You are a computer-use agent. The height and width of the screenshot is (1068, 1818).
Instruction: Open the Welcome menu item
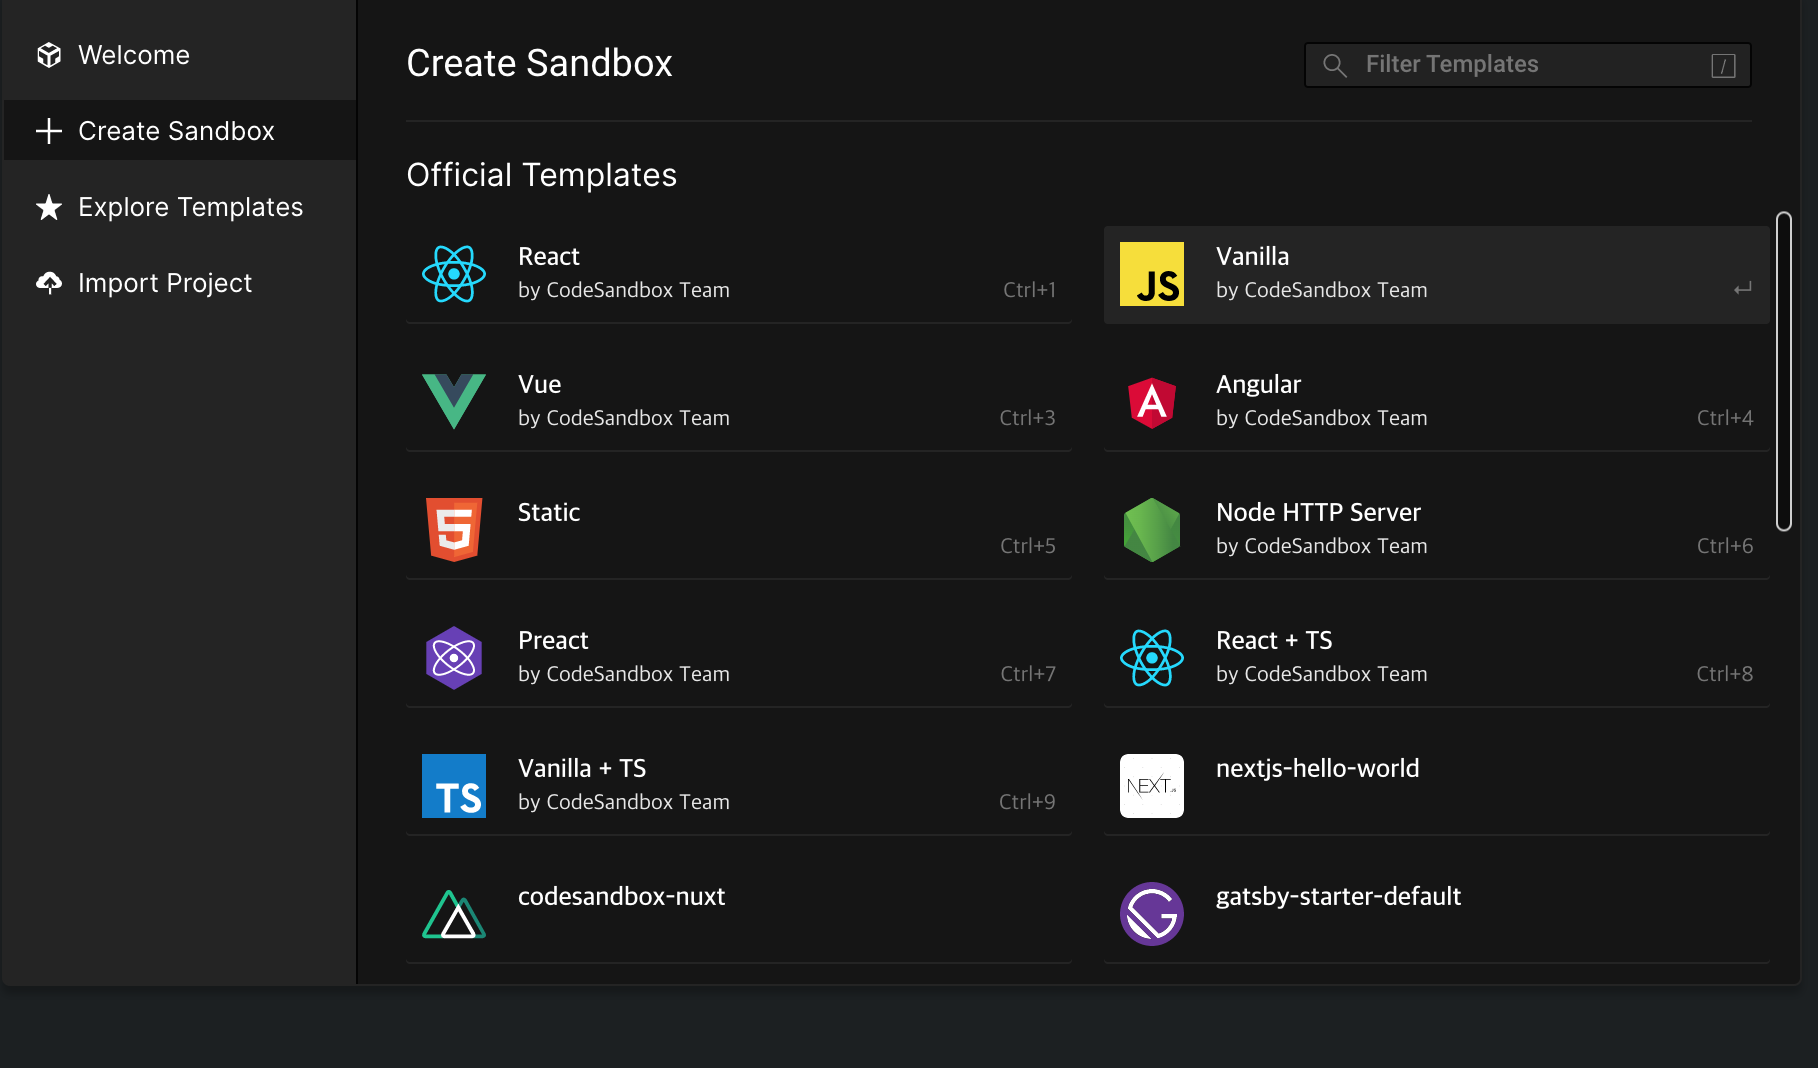(x=180, y=55)
